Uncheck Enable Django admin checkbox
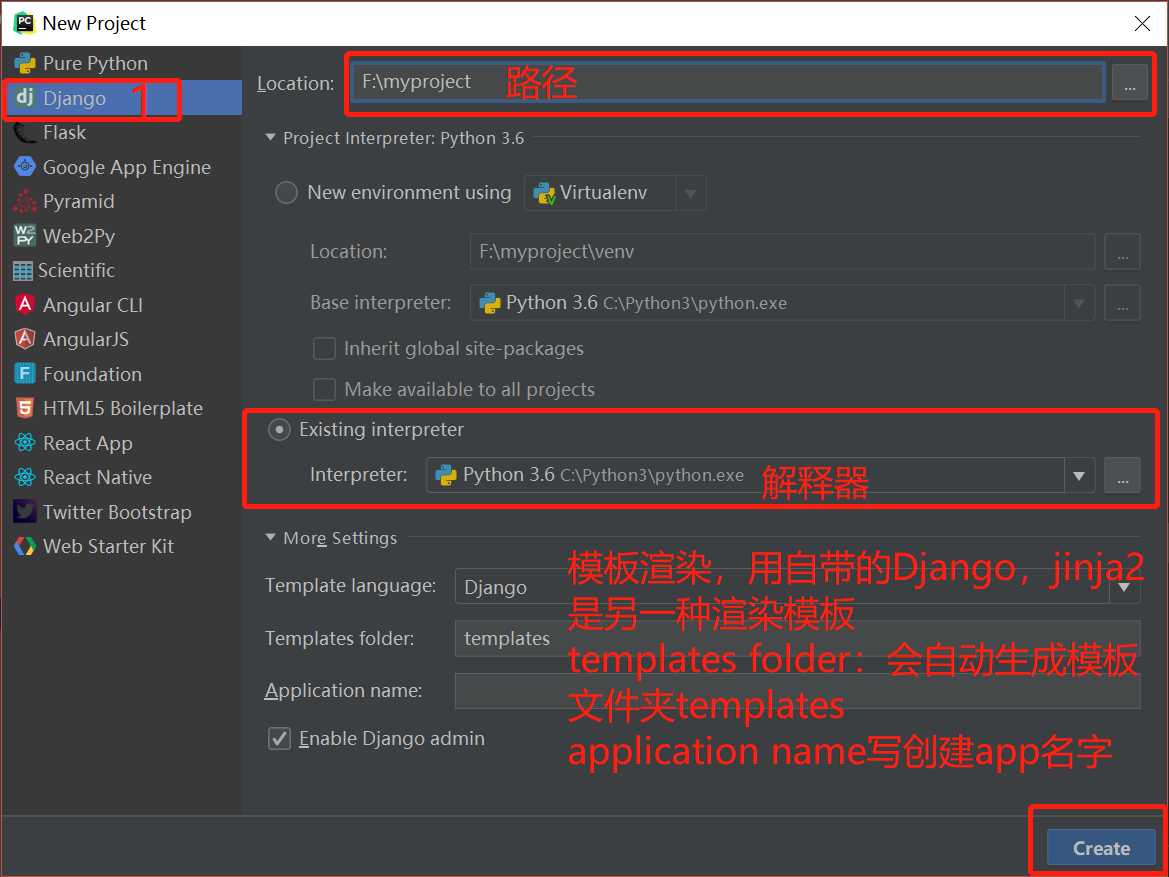This screenshot has width=1169, height=877. point(279,738)
